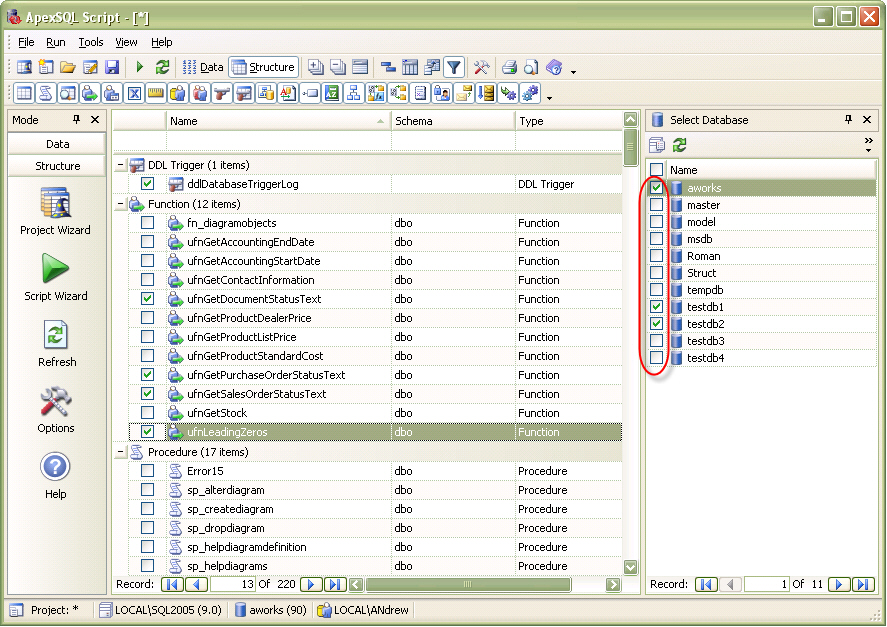The width and height of the screenshot is (887, 627).
Task: Click the Data button in toolbar
Action: tap(203, 67)
